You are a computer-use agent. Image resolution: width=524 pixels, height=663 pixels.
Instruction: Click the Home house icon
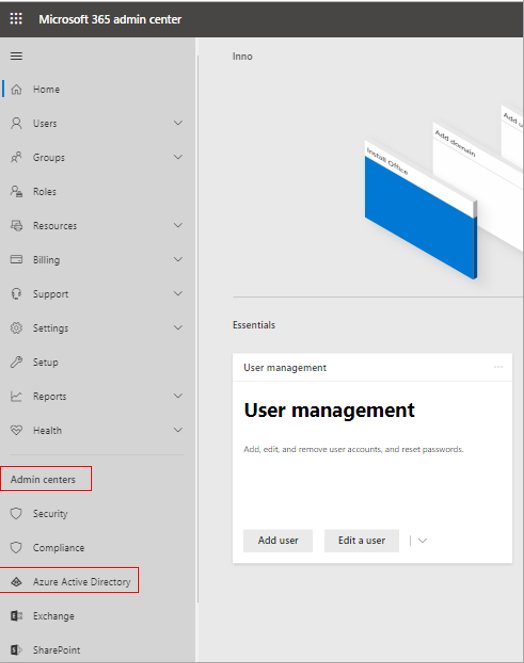point(16,89)
